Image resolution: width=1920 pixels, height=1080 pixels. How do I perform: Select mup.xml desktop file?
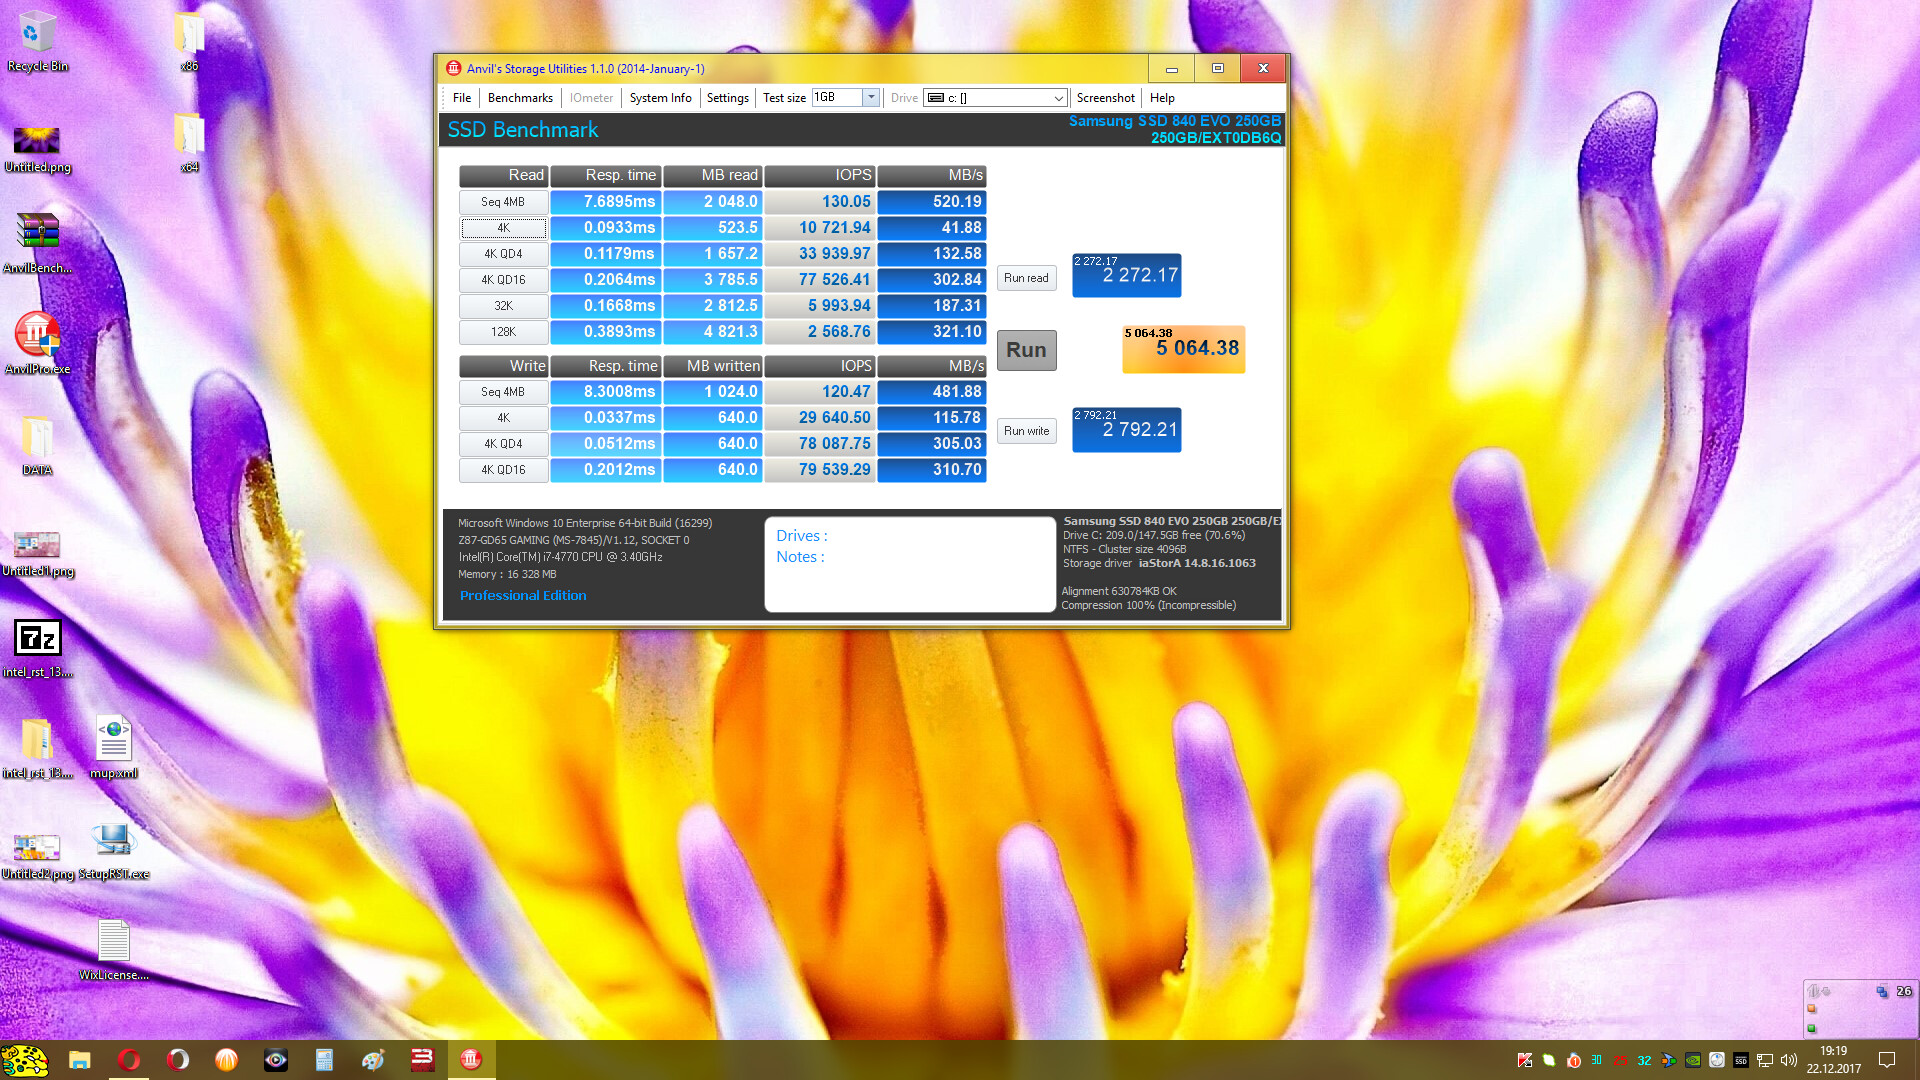(113, 748)
